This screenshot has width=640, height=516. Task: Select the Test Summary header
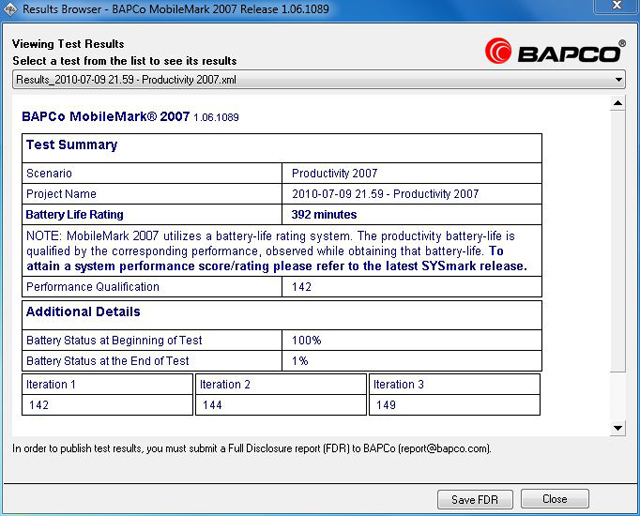pyautogui.click(x=72, y=145)
